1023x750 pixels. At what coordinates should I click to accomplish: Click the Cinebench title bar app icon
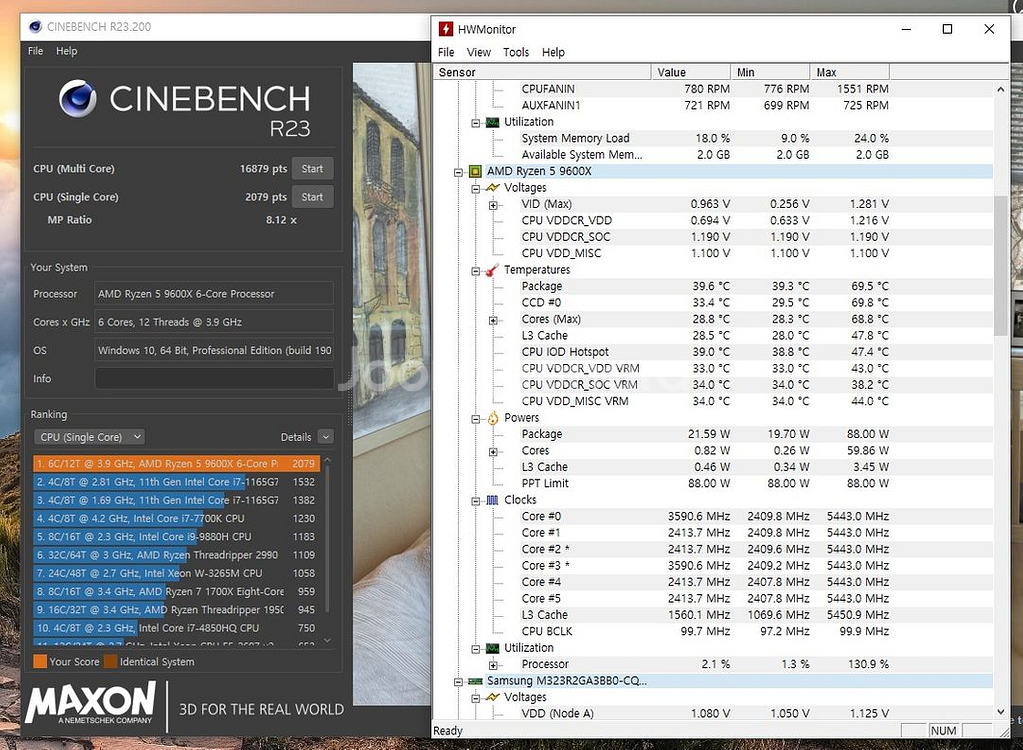click(x=36, y=27)
